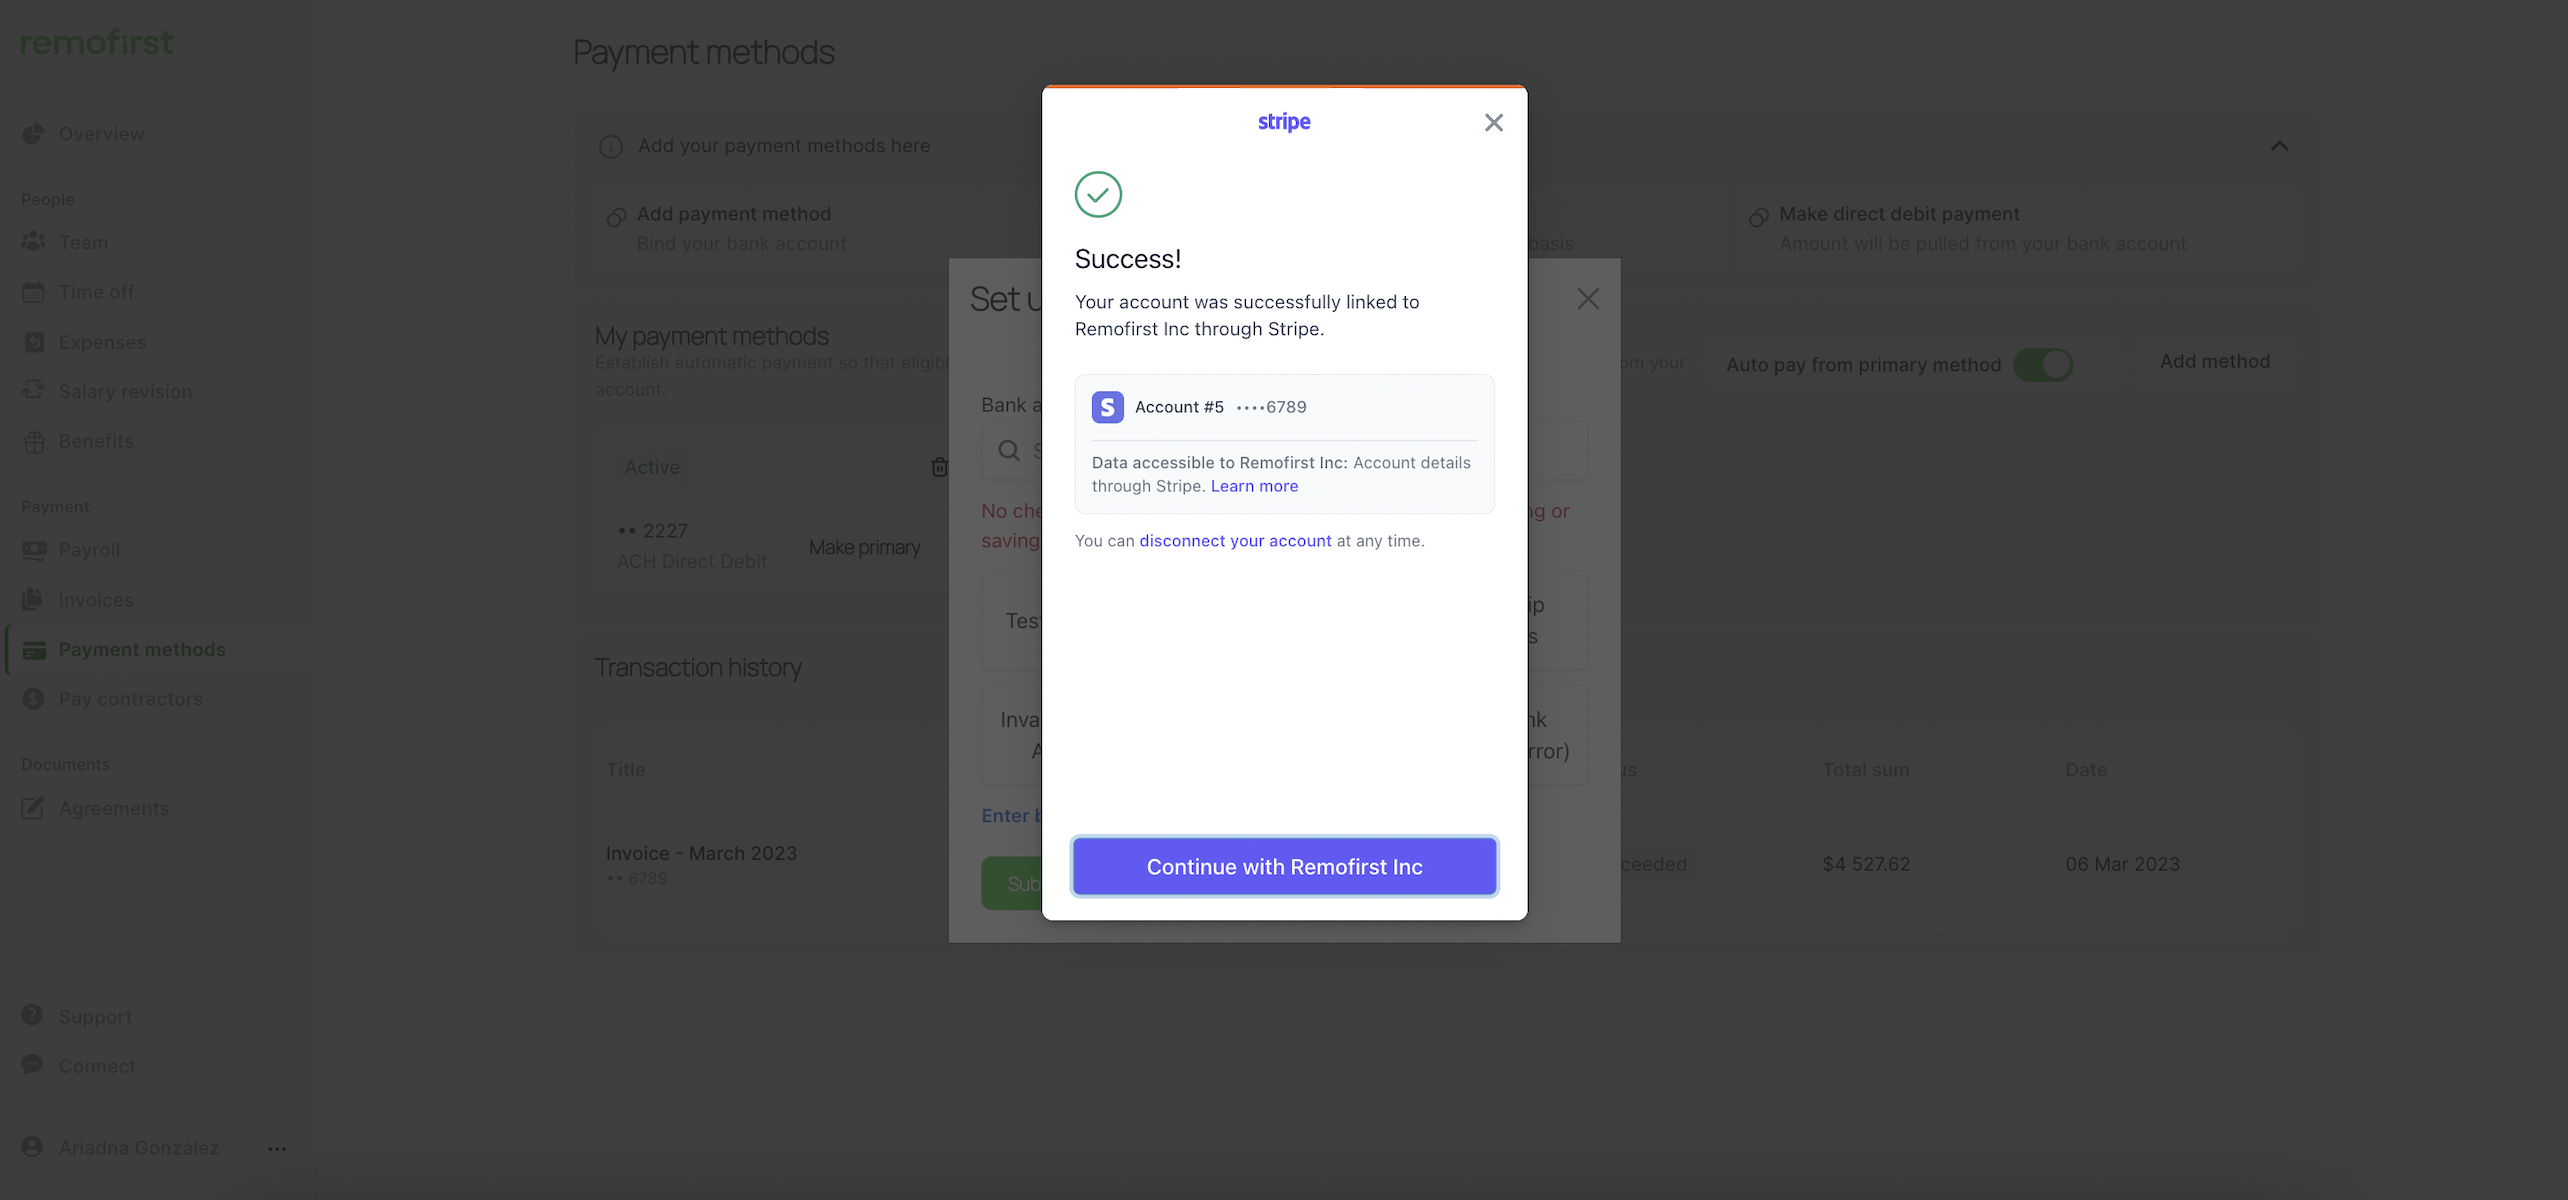Image resolution: width=2568 pixels, height=1200 pixels.
Task: Click the Support question mark icon
Action: click(x=32, y=1015)
